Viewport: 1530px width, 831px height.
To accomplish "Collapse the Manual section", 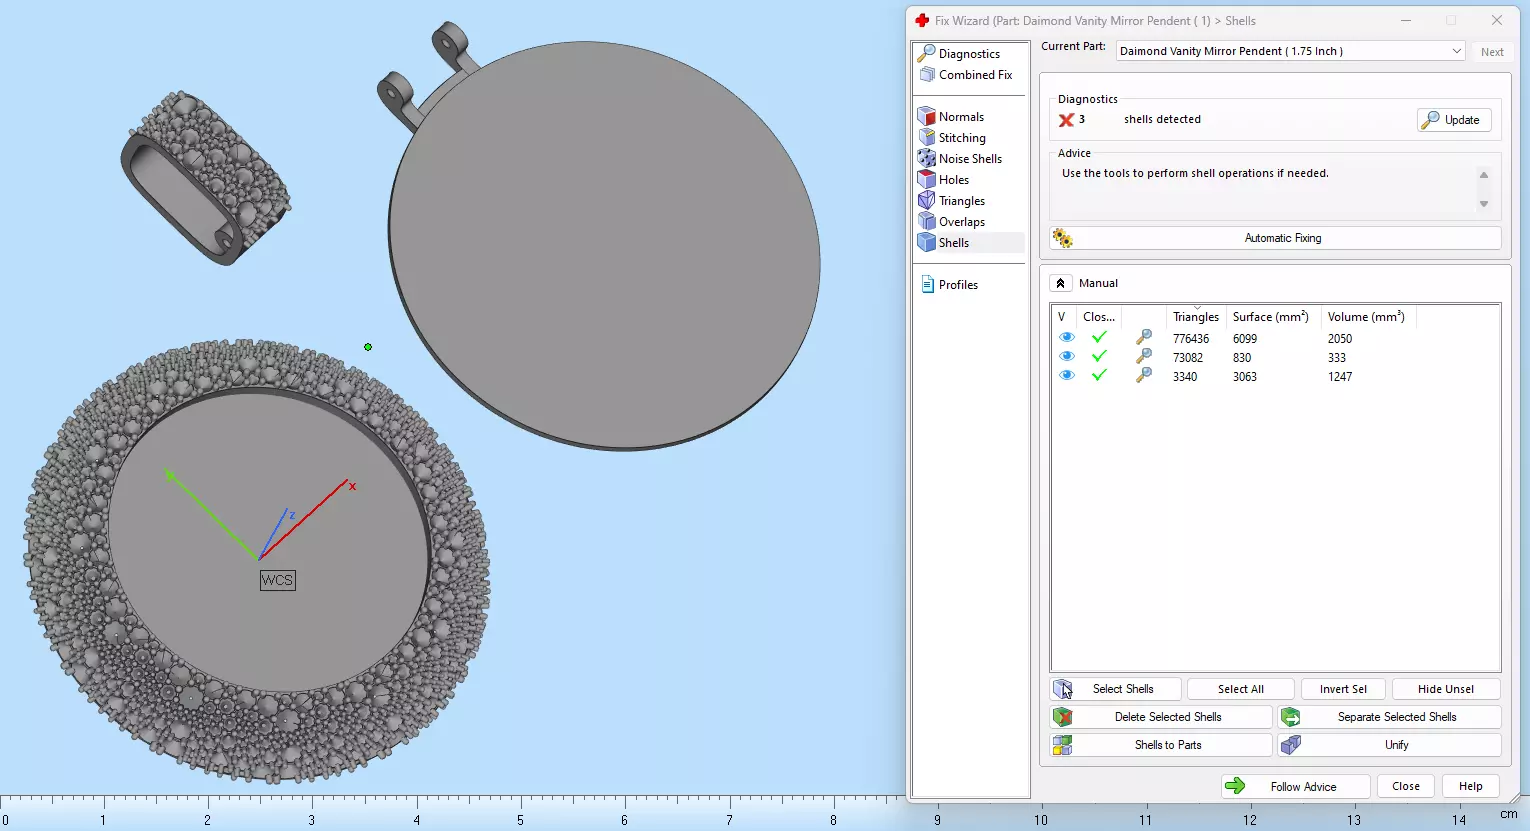I will (x=1060, y=283).
